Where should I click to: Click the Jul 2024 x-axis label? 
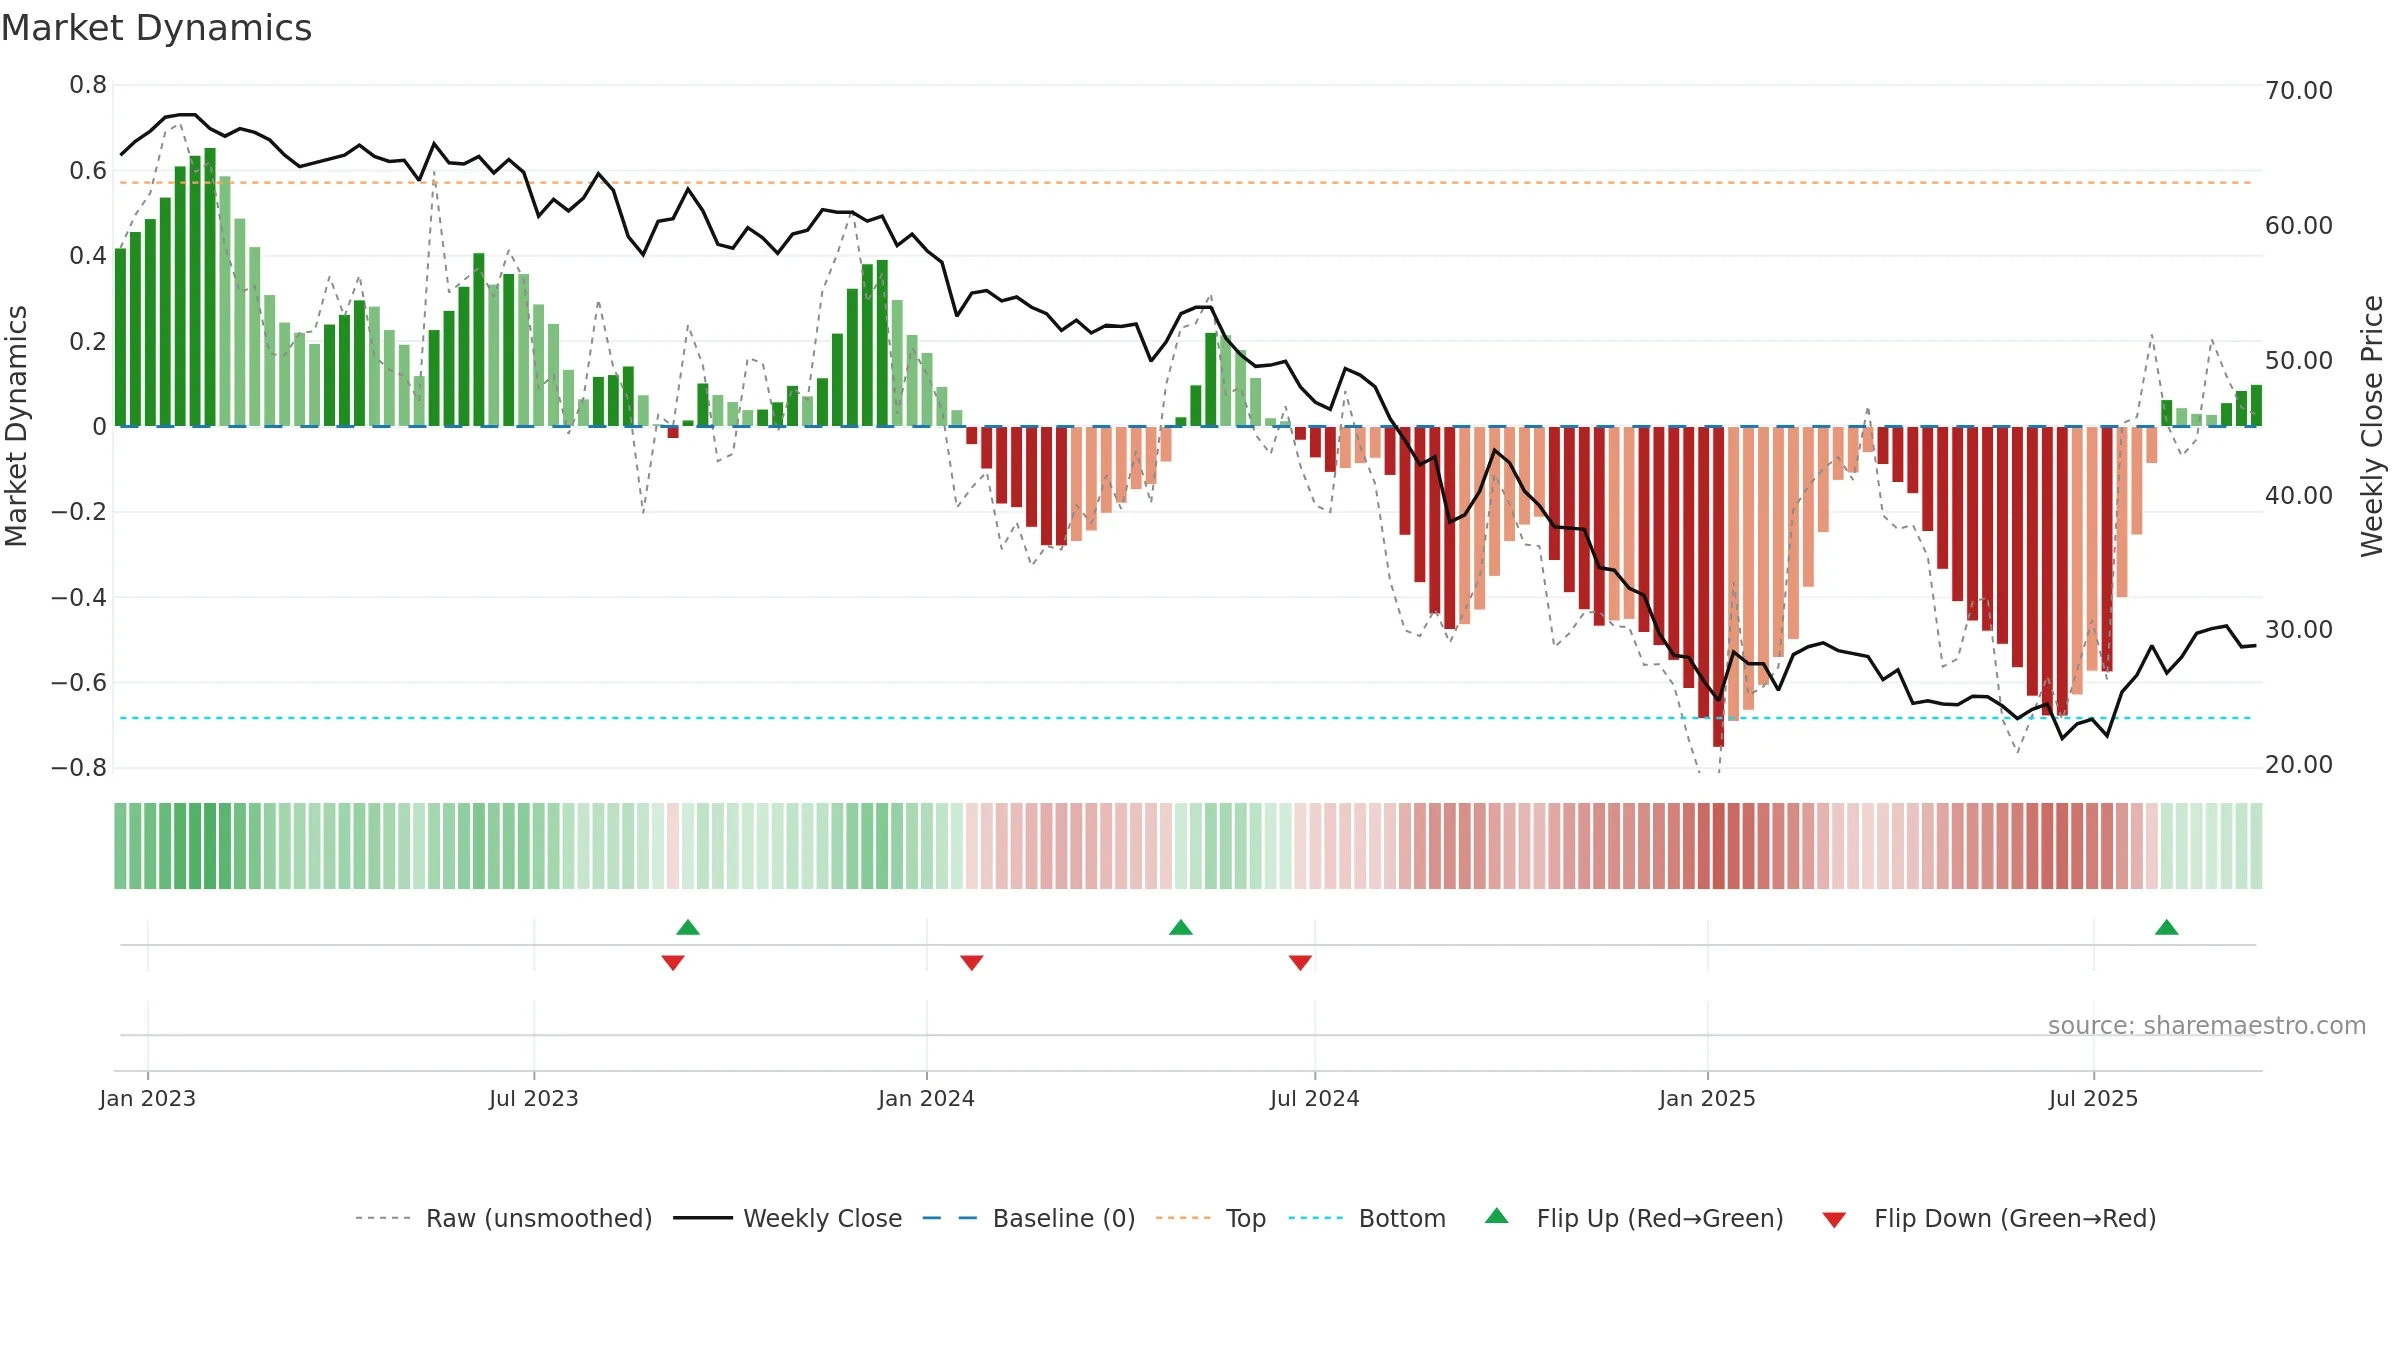point(1315,1098)
